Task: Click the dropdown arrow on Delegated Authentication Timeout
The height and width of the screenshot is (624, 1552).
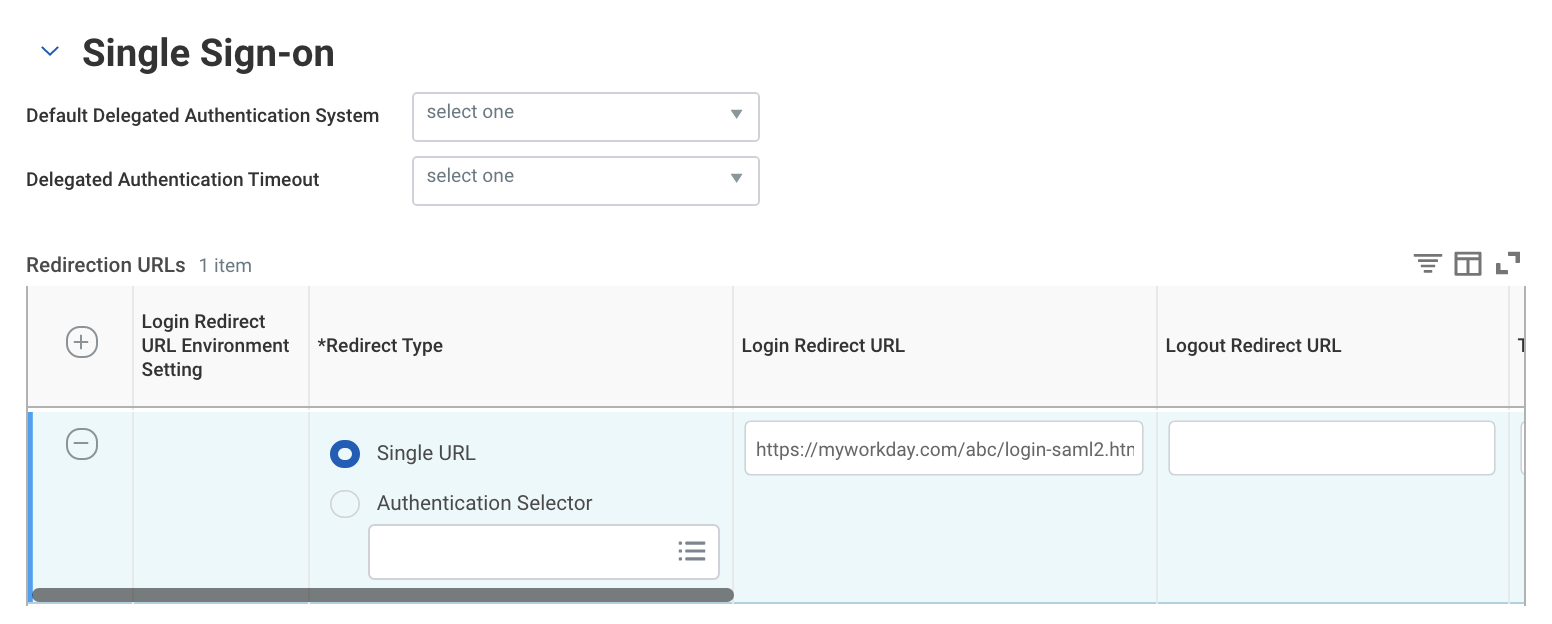Action: [x=737, y=181]
